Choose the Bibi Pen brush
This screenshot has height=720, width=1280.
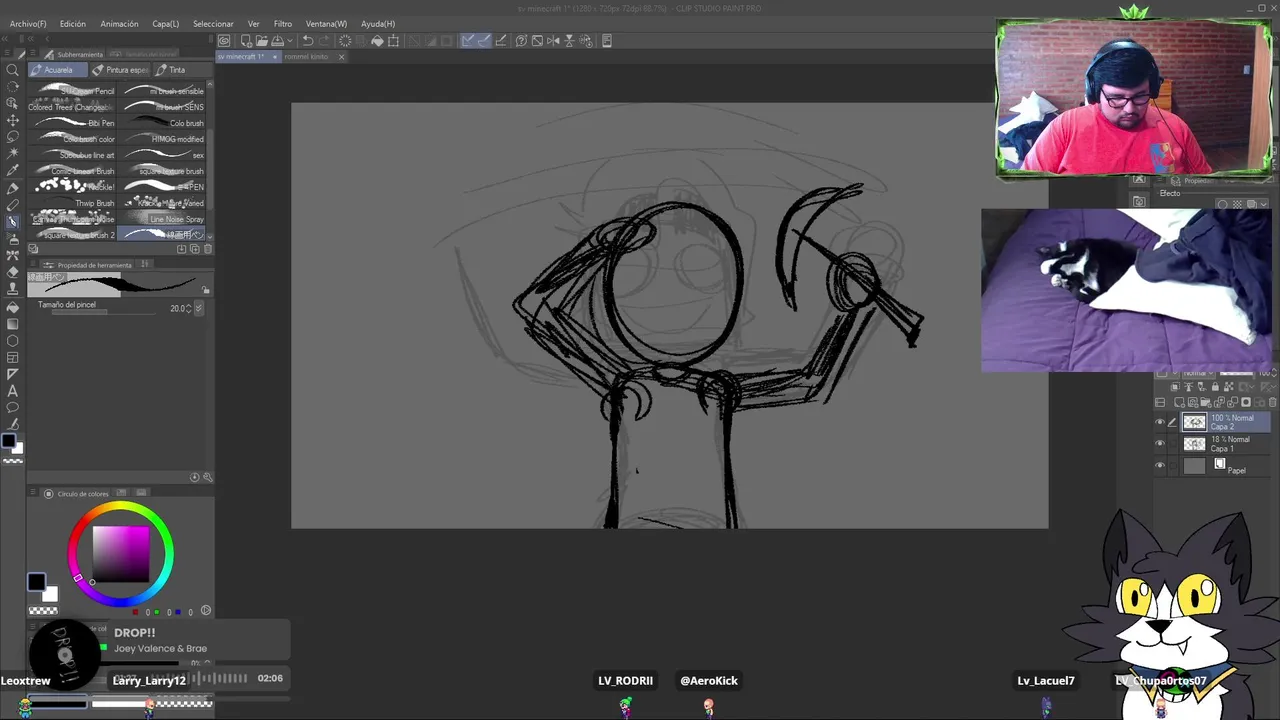click(74, 123)
